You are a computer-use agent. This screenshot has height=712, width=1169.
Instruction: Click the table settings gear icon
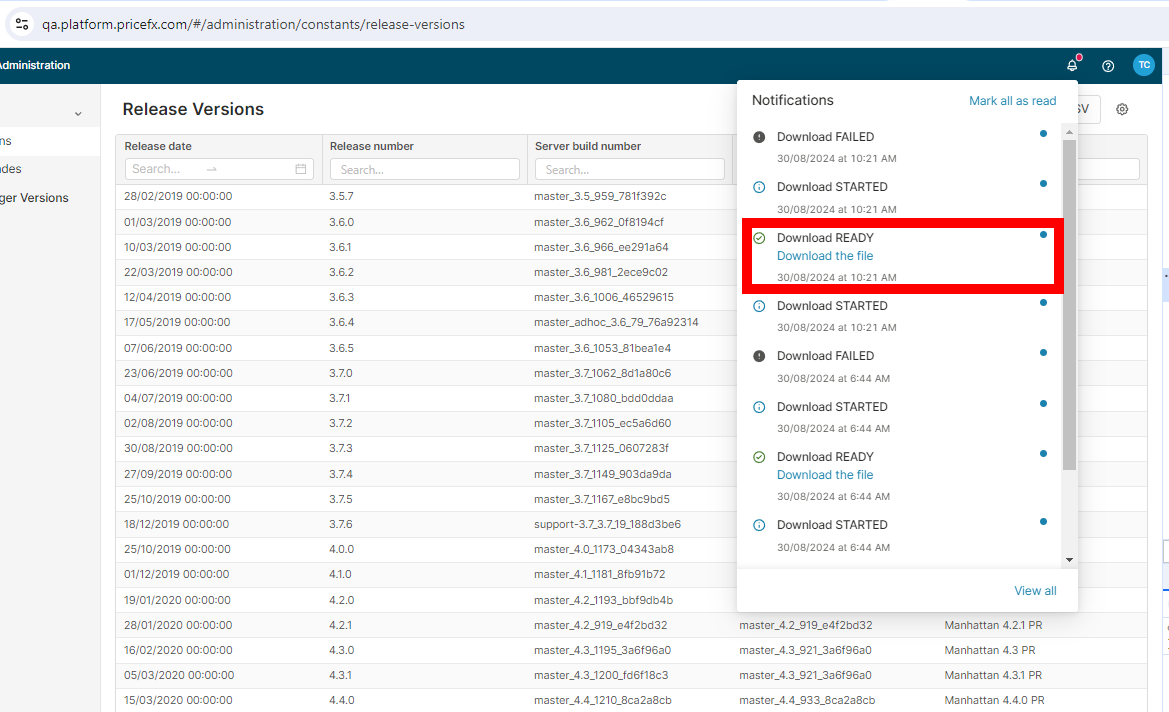point(1122,110)
